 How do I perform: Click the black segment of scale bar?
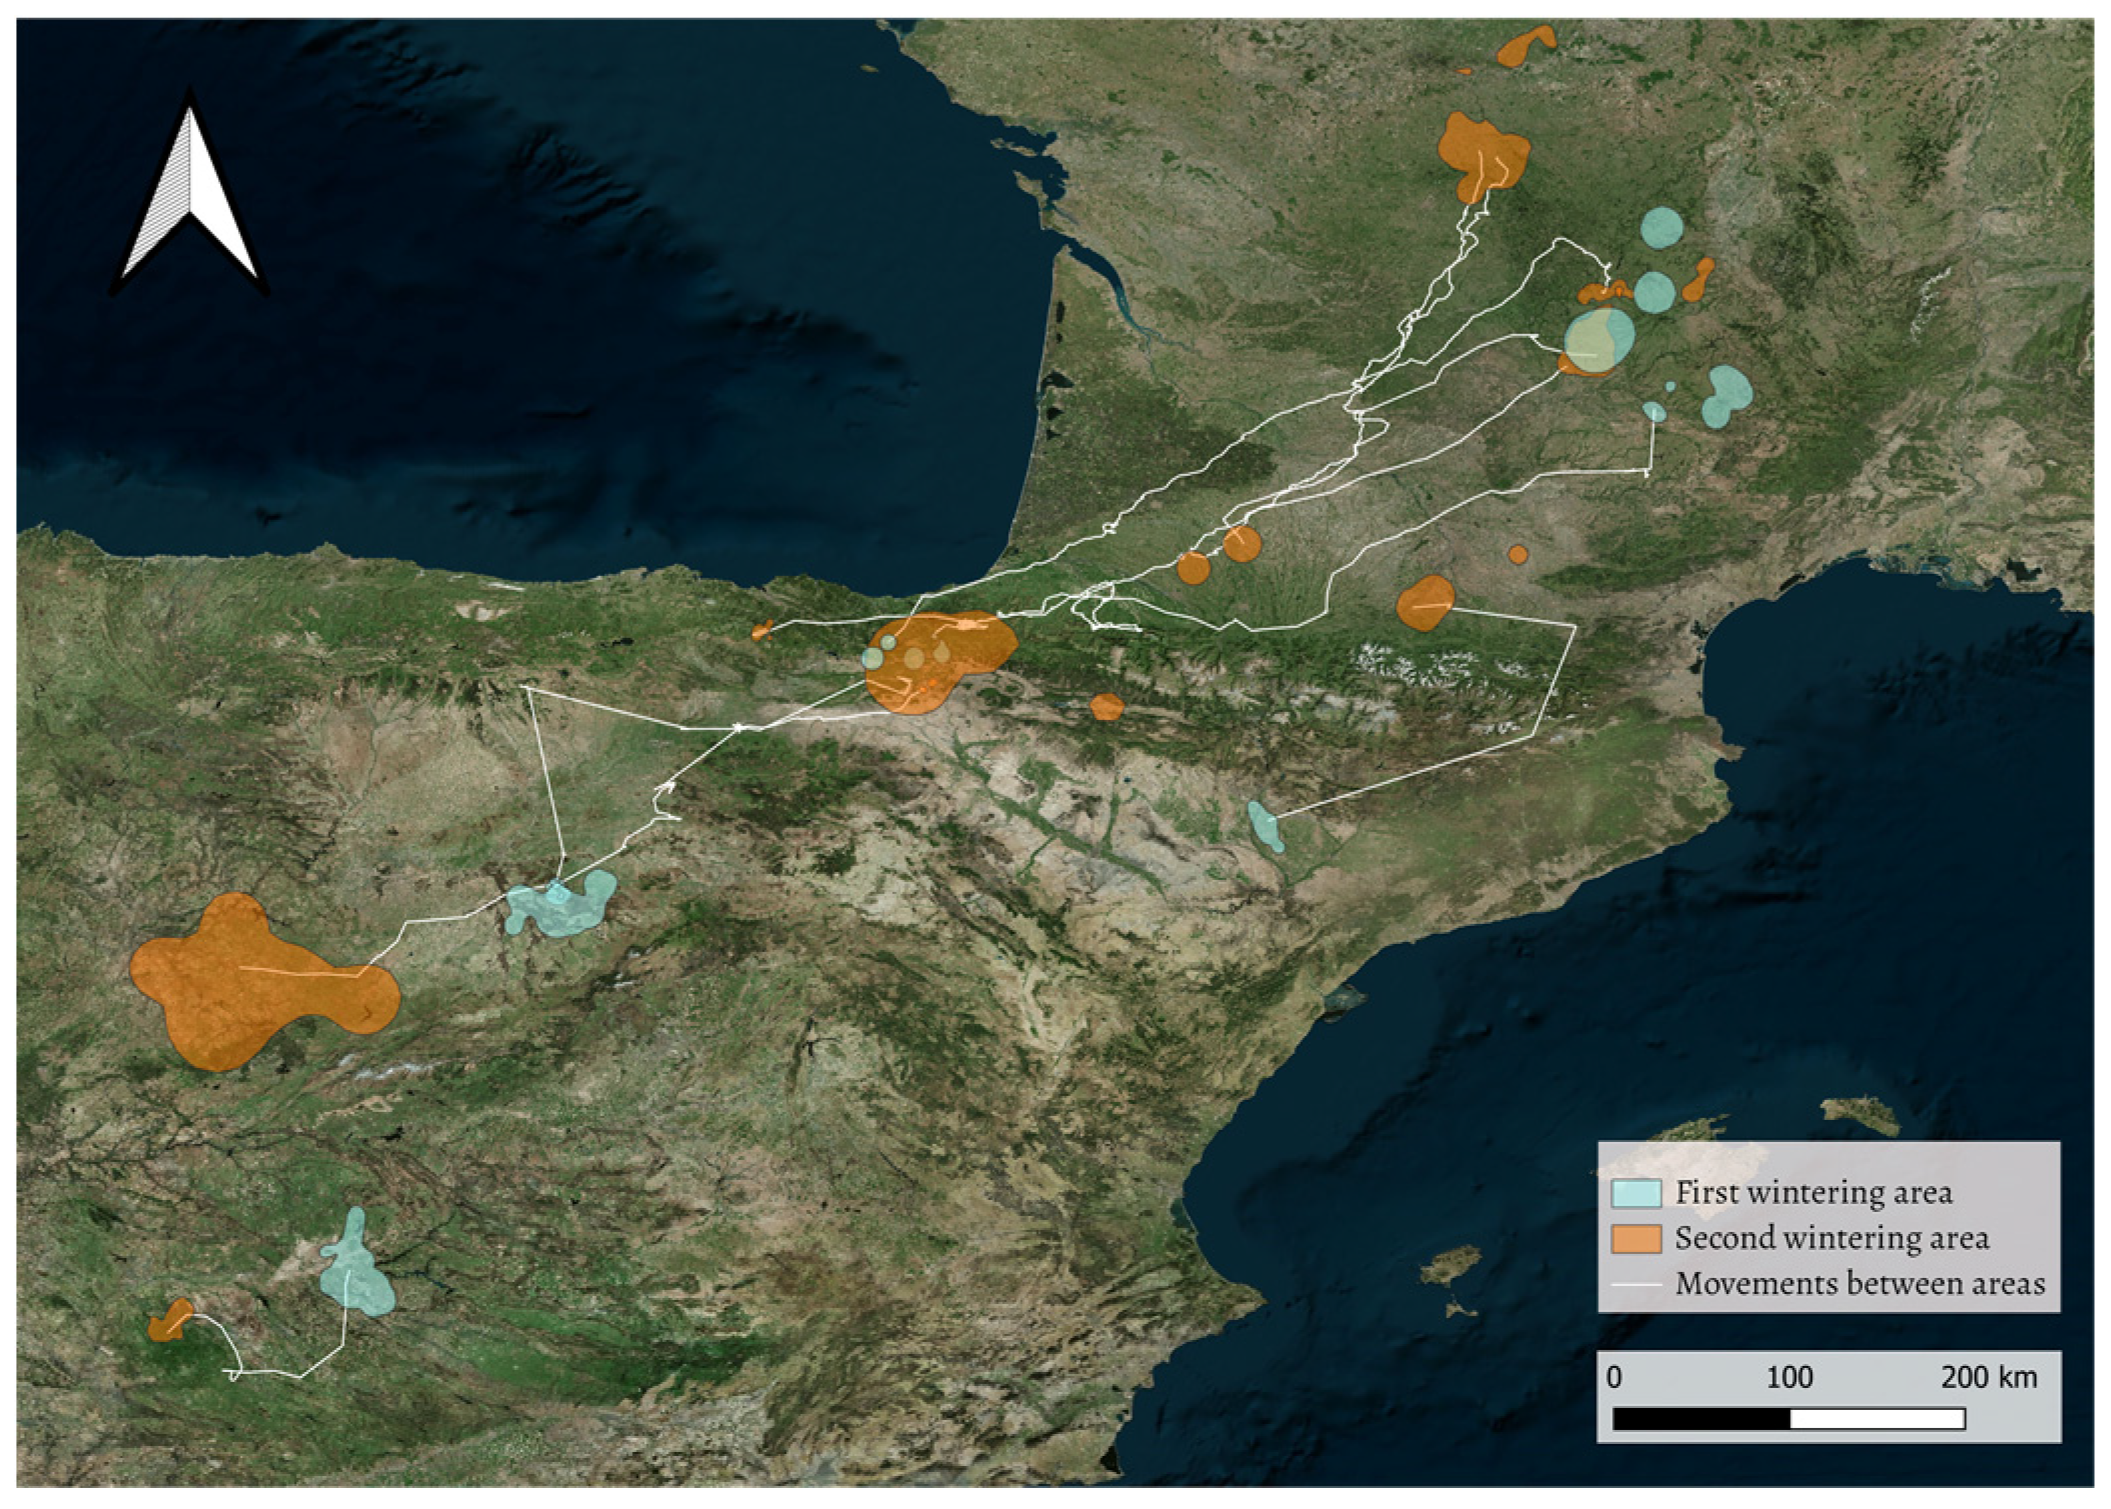click(1701, 1418)
